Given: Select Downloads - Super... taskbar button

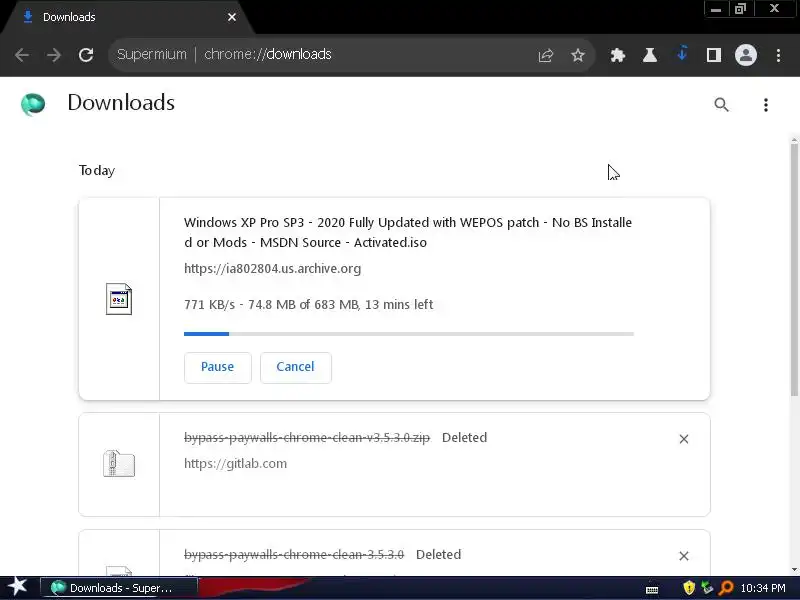Looking at the screenshot, I should tap(118, 588).
